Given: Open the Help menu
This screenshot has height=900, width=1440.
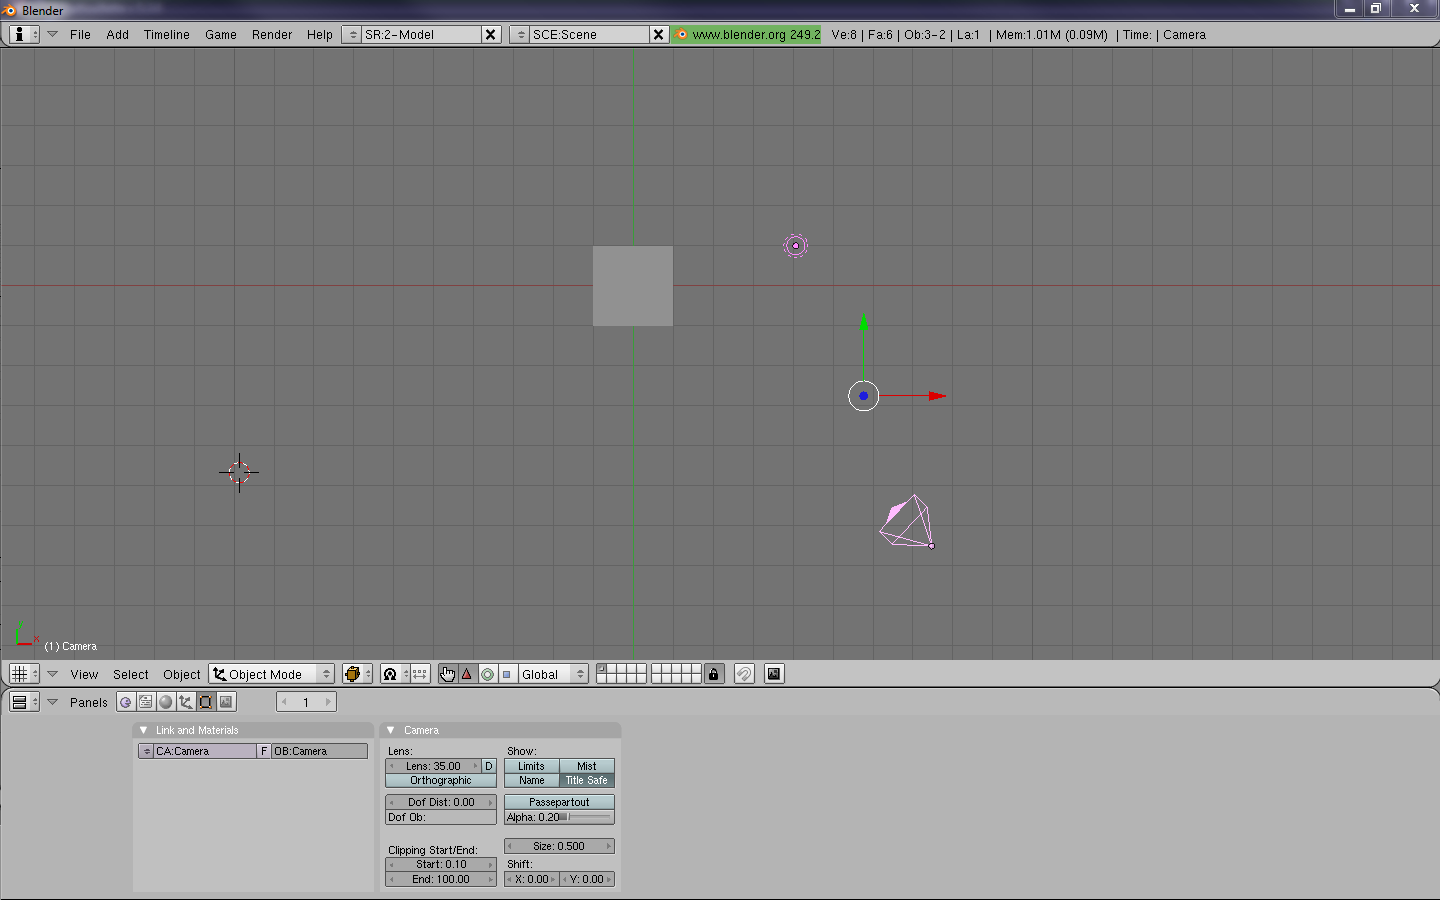Looking at the screenshot, I should click(319, 34).
